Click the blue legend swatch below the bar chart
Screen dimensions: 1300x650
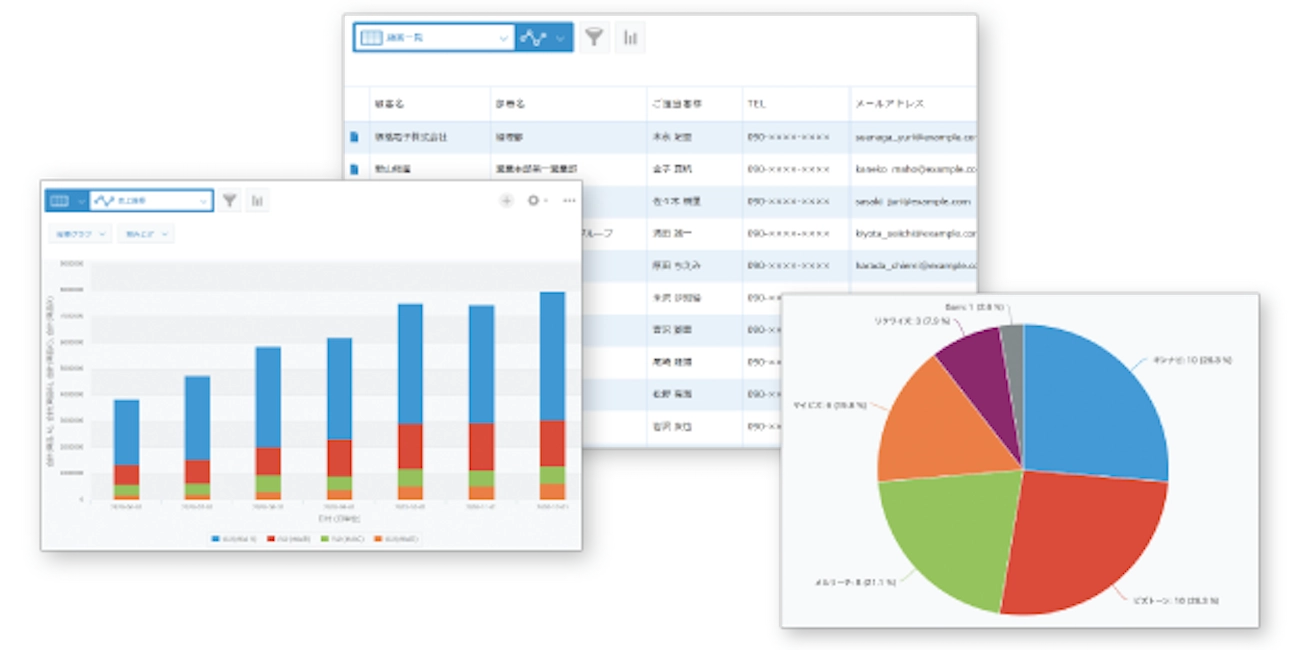pos(217,538)
